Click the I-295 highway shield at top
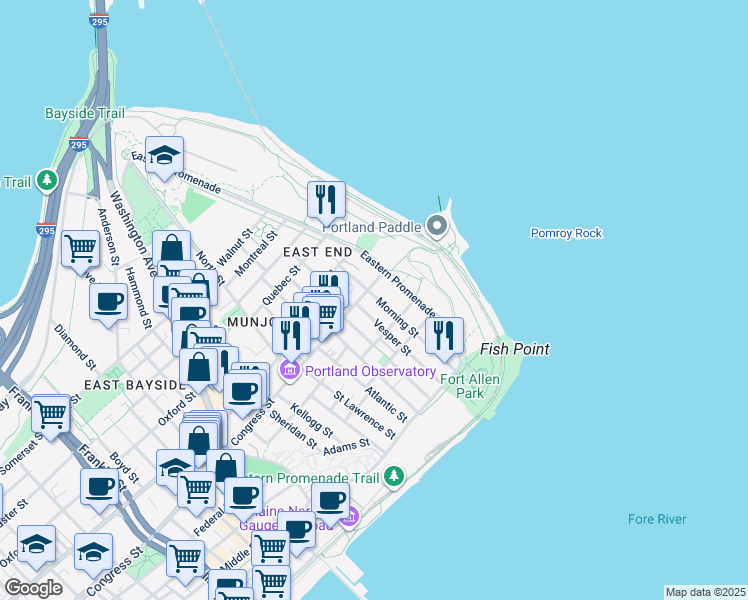The width and height of the screenshot is (748, 600). tap(98, 21)
